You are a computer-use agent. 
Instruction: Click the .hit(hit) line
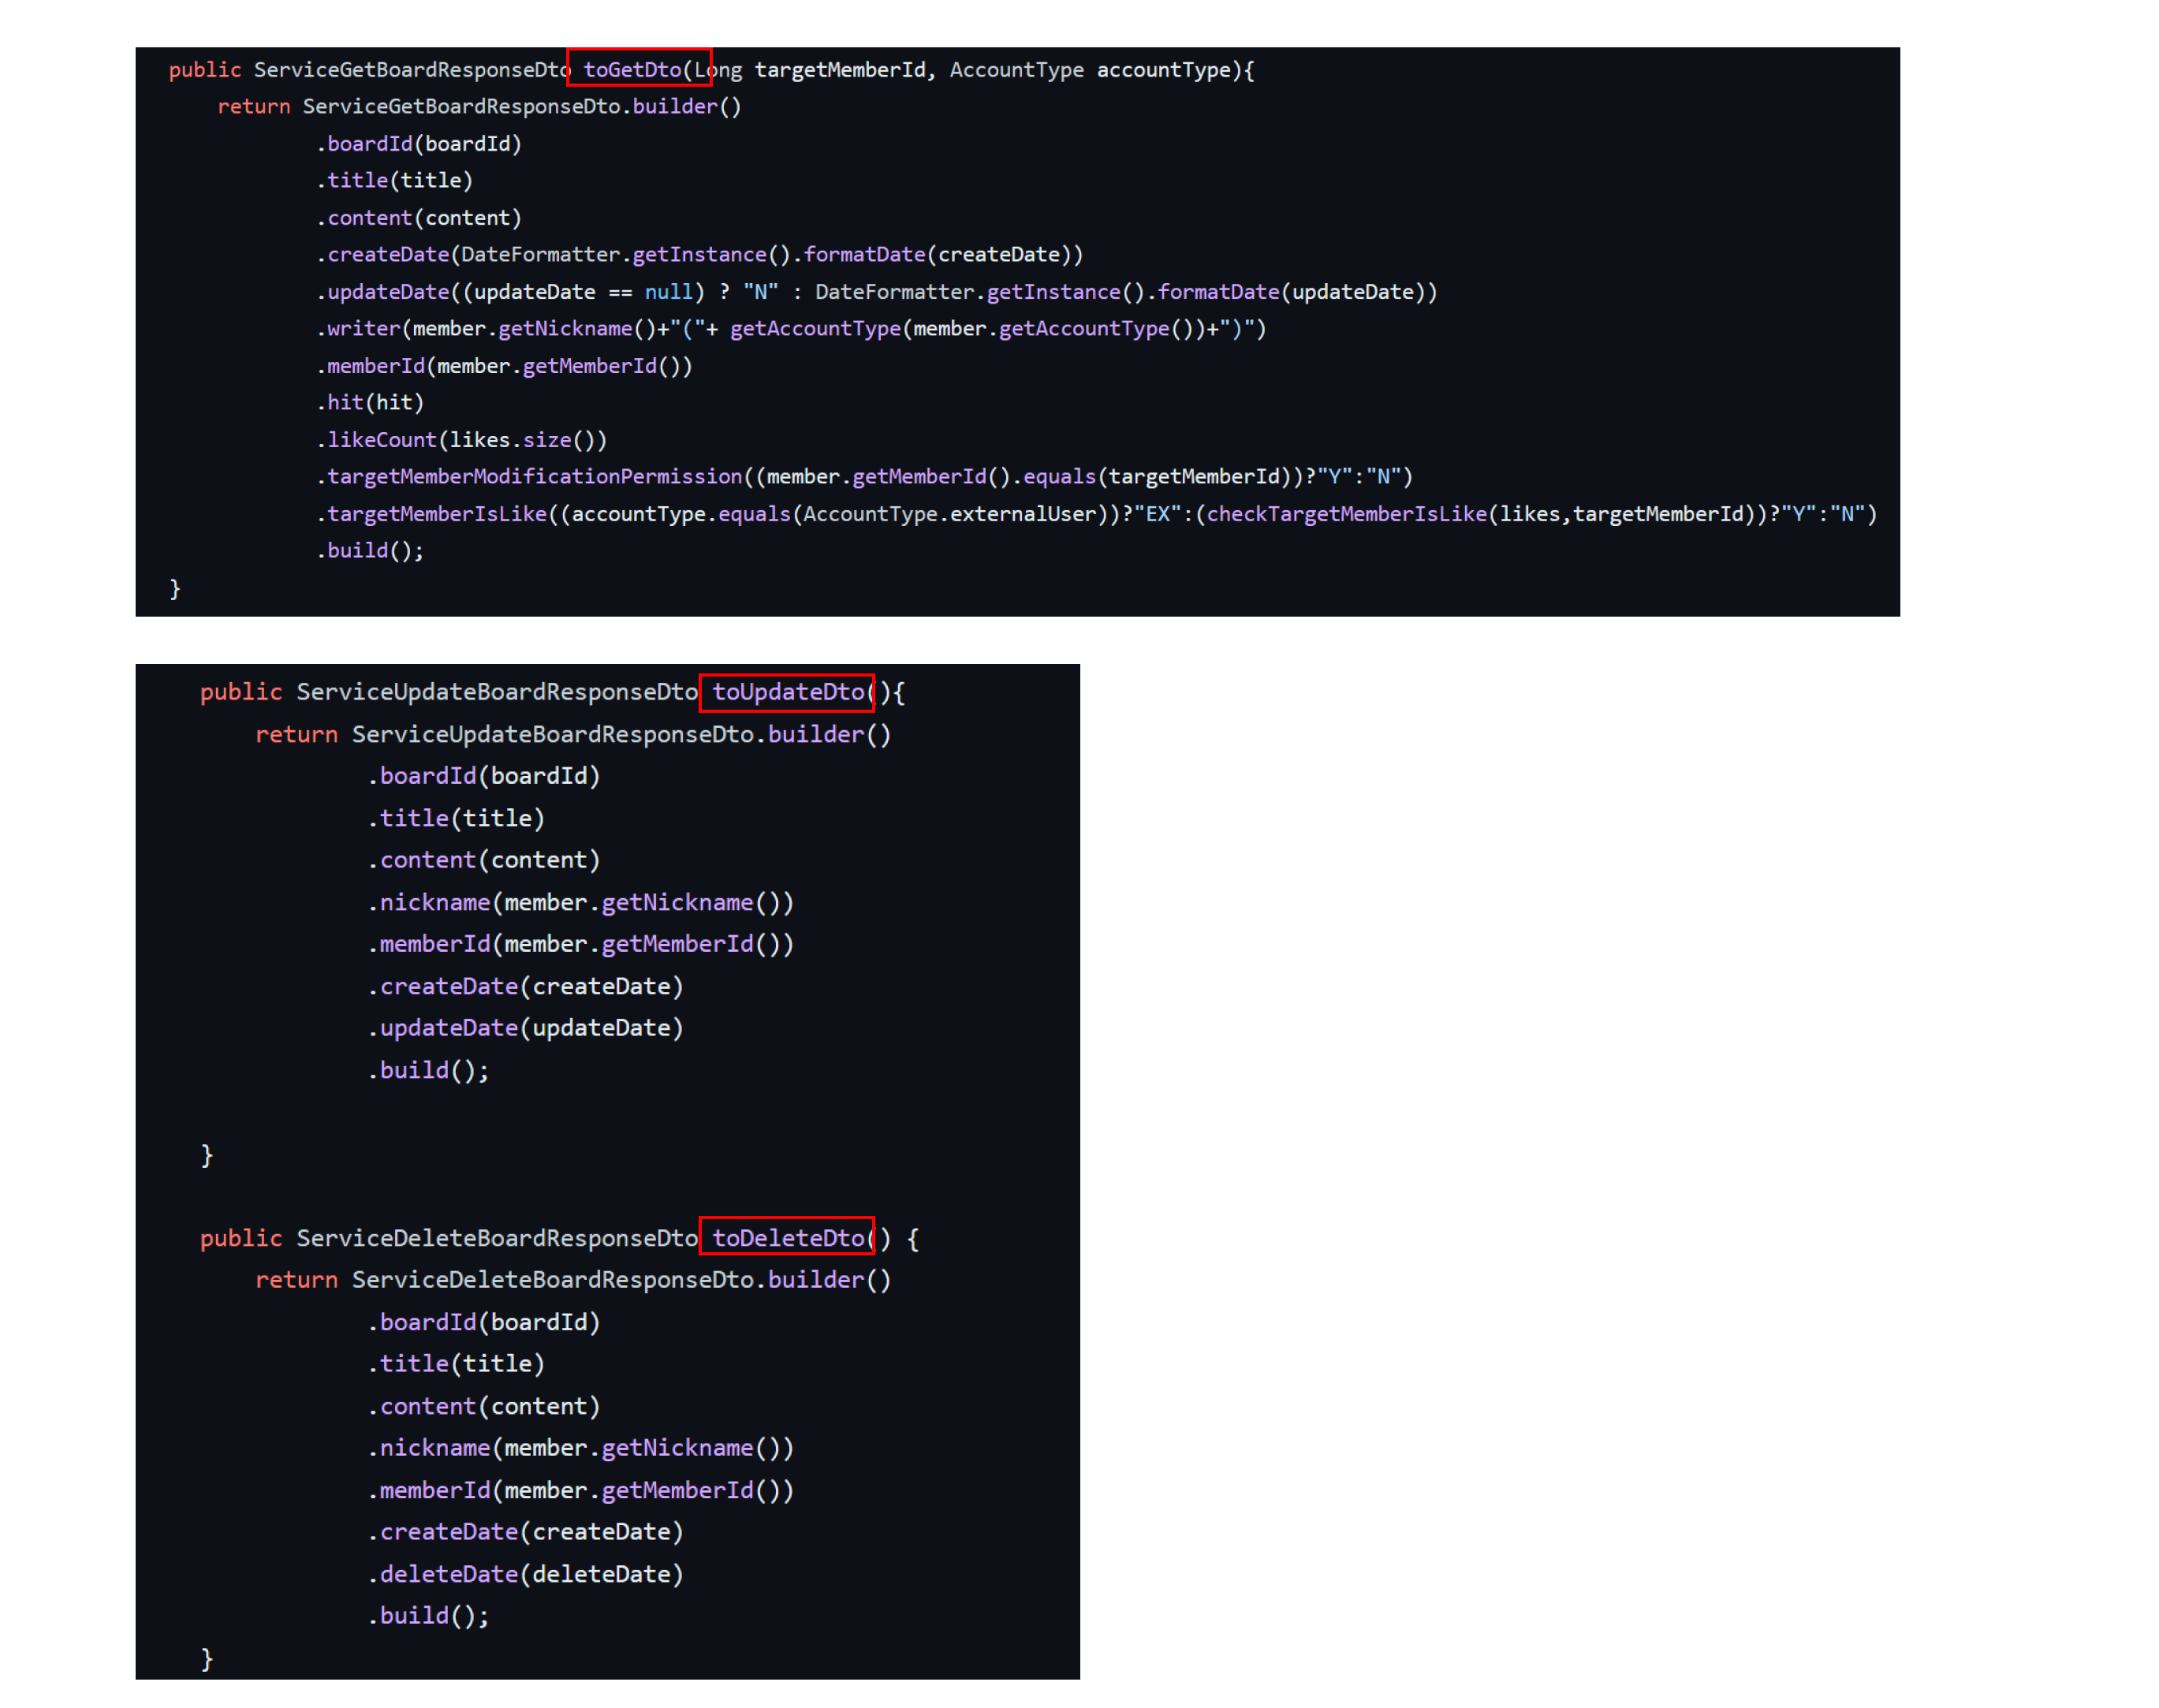371,402
